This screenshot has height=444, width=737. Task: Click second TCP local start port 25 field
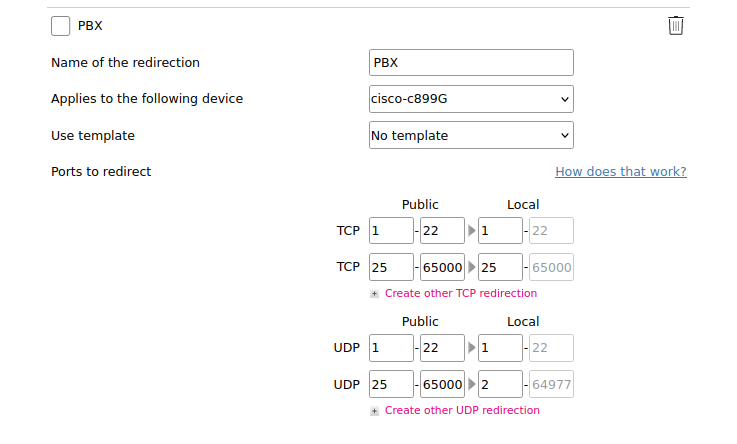[x=500, y=267]
